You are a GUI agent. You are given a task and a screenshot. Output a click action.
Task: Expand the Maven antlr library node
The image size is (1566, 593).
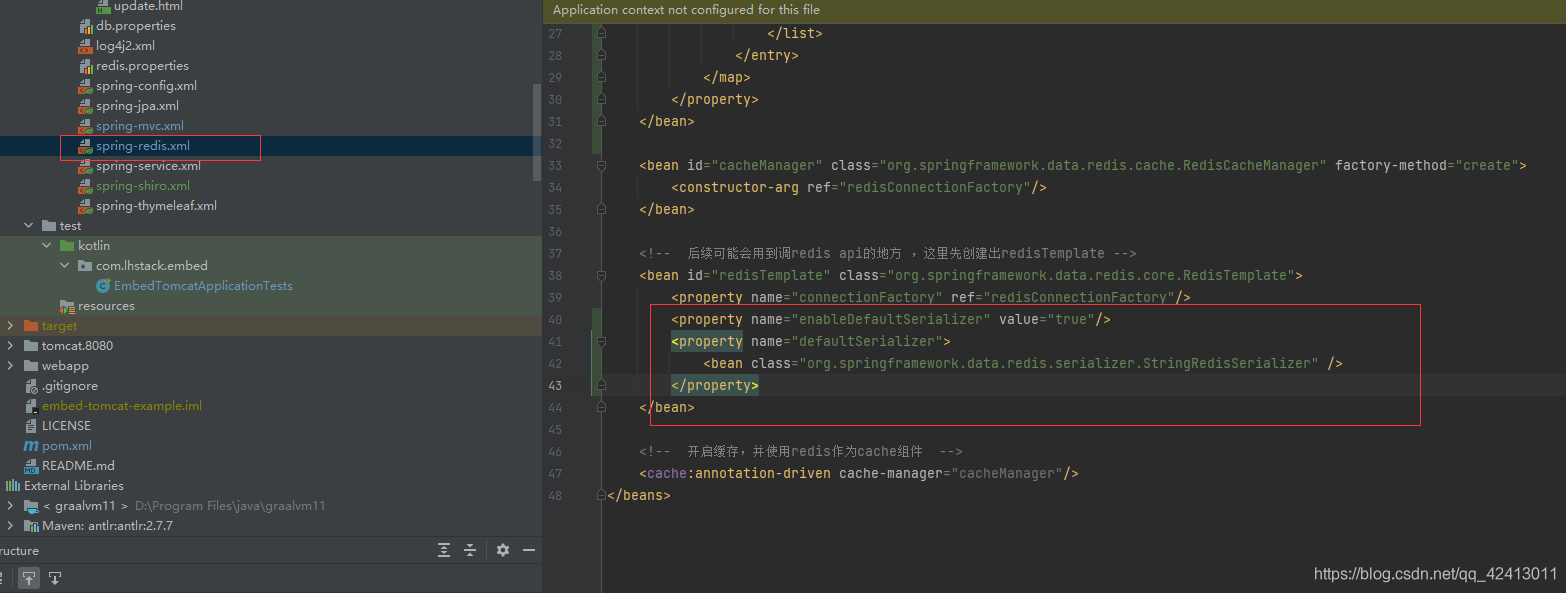coord(11,526)
